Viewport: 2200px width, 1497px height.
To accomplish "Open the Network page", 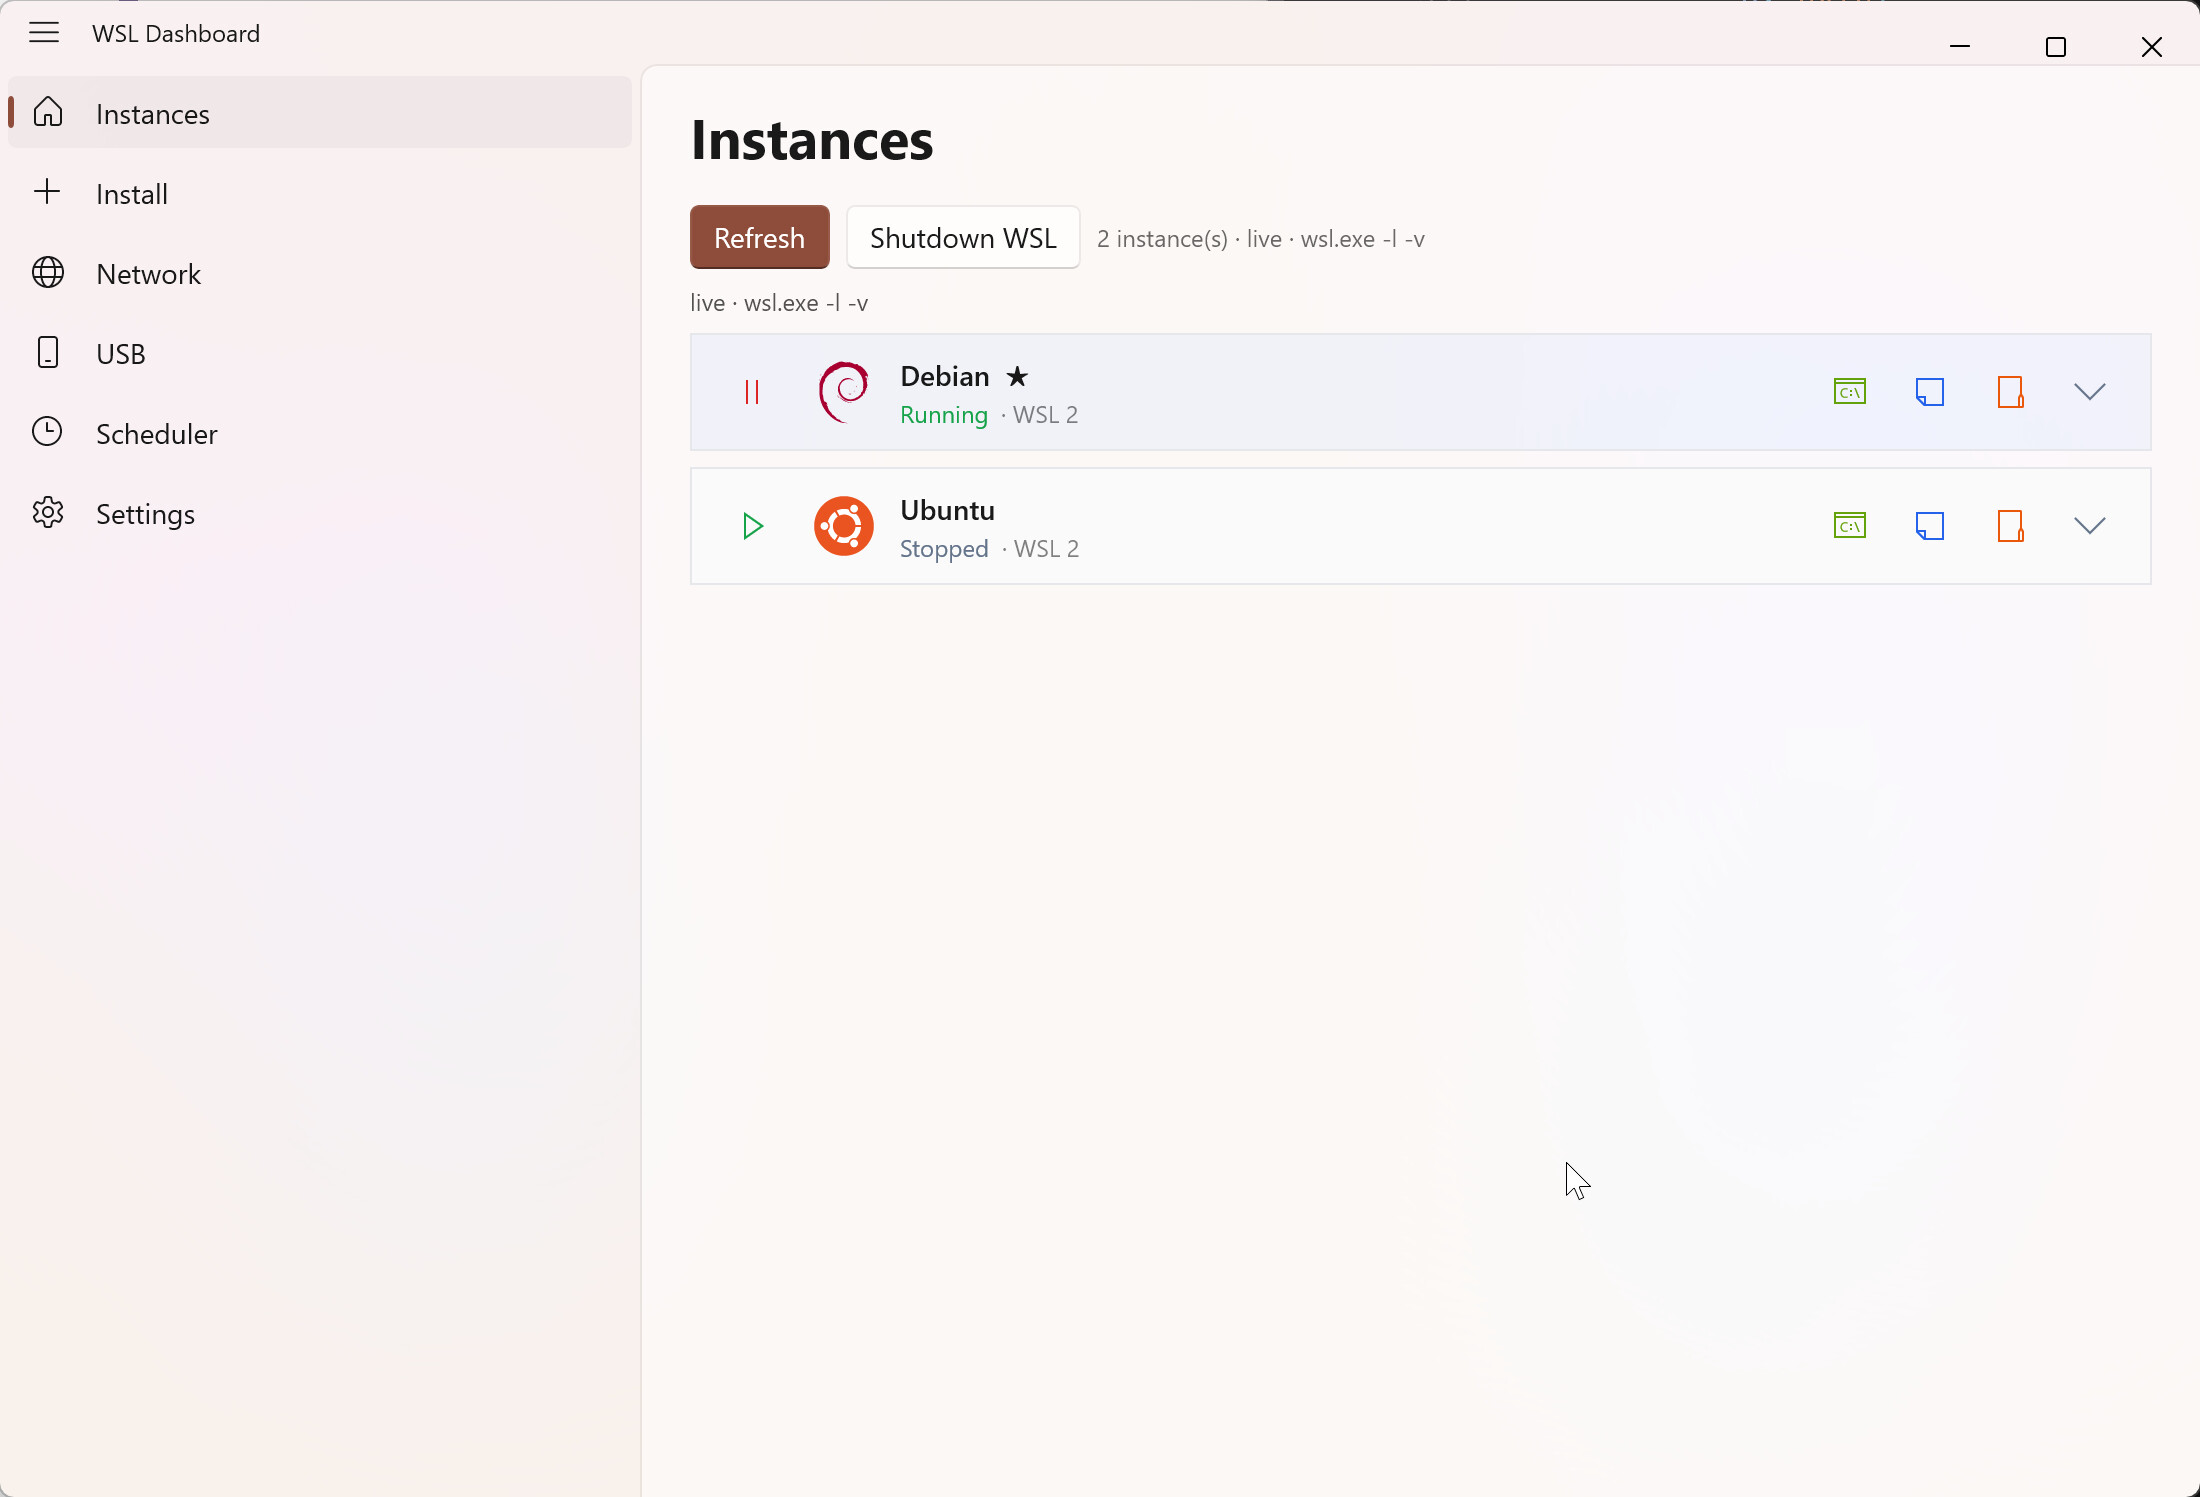I will tap(320, 273).
